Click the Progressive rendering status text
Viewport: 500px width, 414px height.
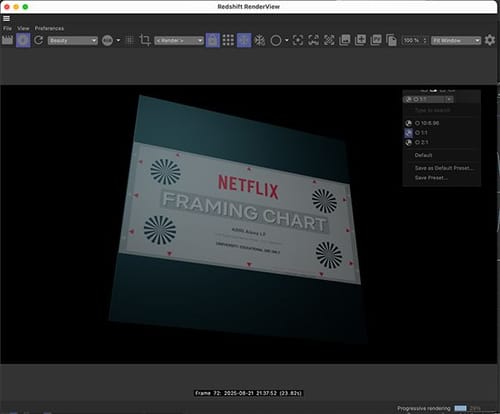click(424, 408)
